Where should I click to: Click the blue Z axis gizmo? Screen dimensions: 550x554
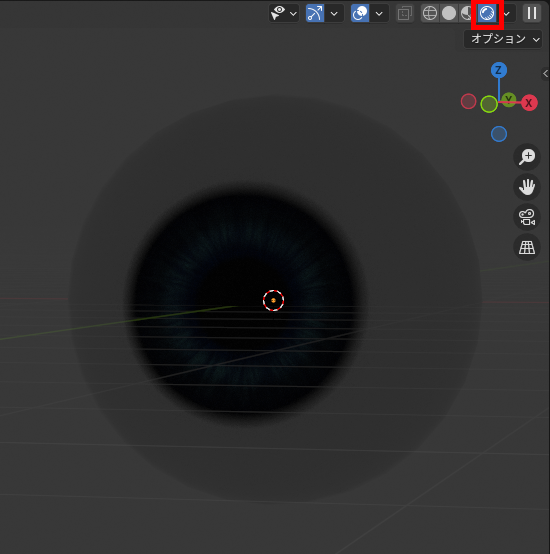499,70
